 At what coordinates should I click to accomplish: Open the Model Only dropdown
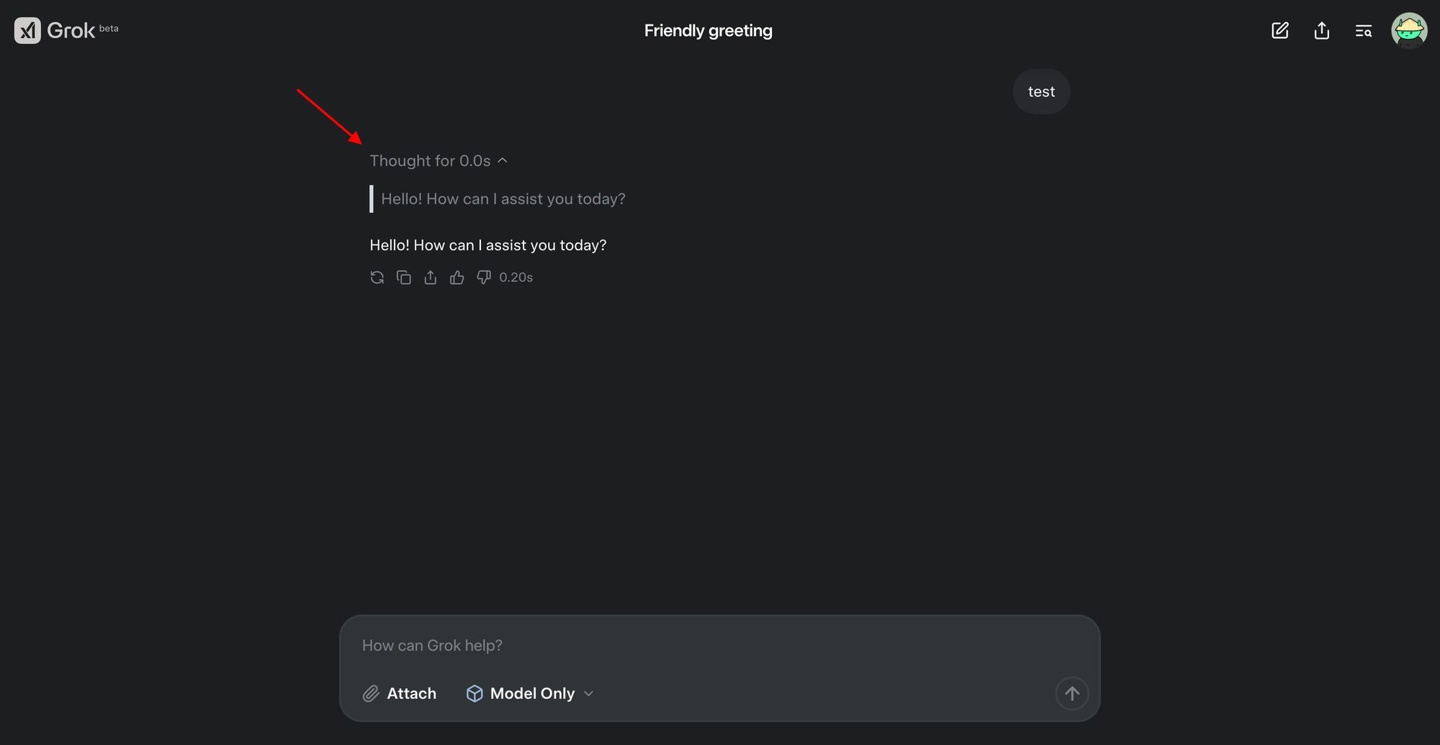pyautogui.click(x=530, y=694)
